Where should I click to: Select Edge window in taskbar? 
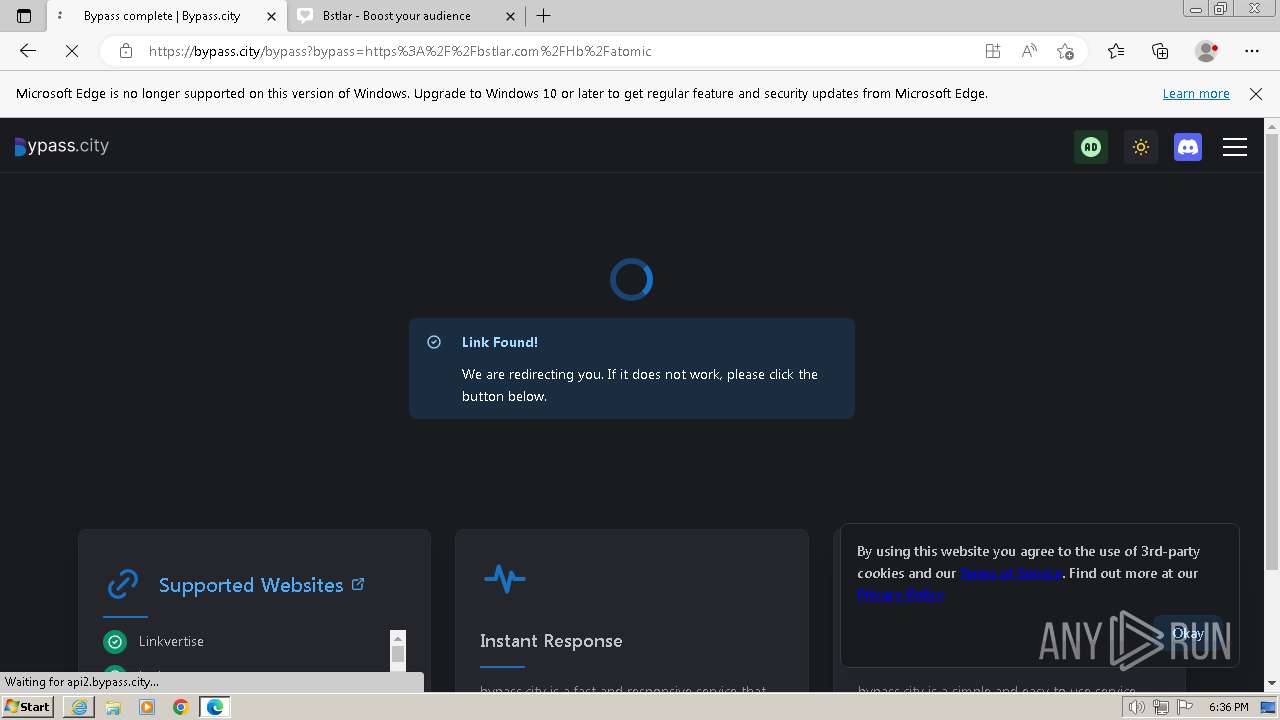215,707
